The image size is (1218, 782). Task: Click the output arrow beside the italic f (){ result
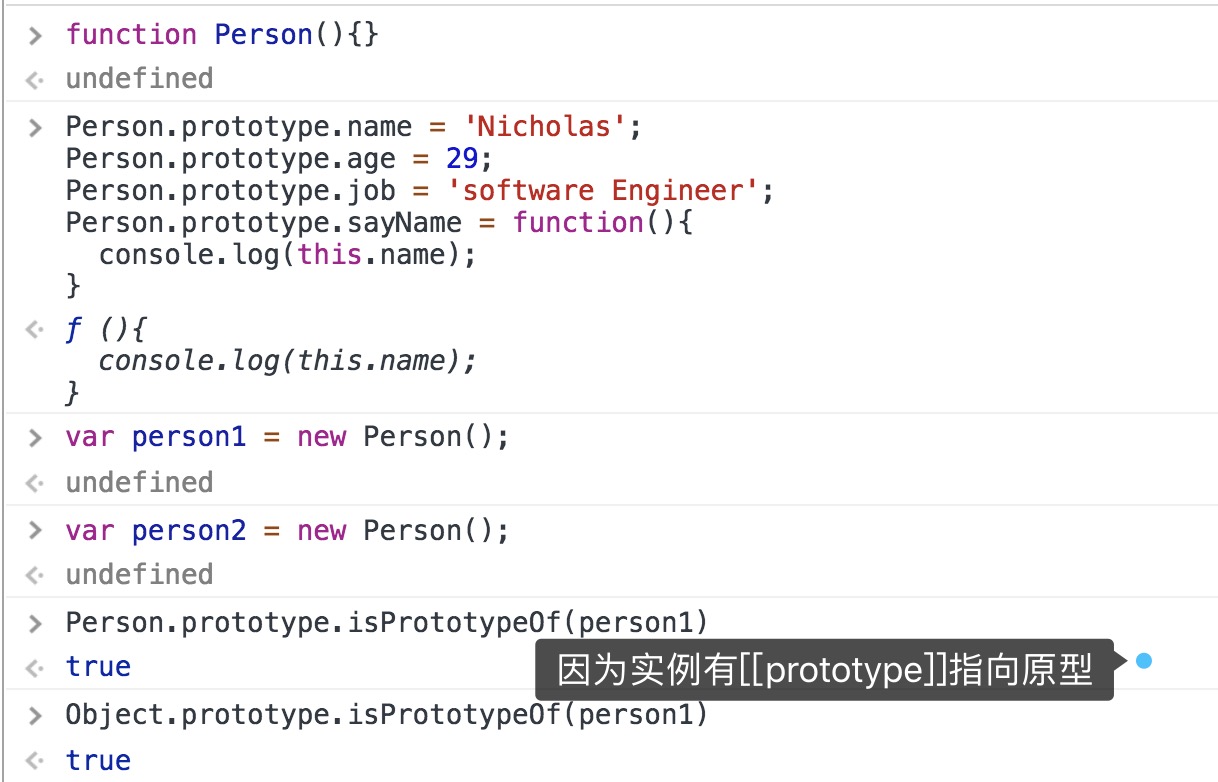(x=36, y=329)
